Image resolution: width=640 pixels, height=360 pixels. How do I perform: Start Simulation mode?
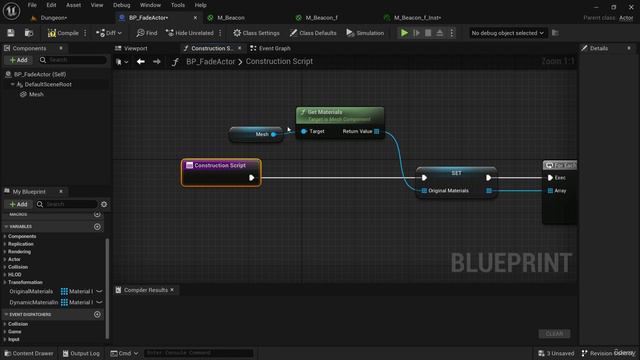pos(365,33)
